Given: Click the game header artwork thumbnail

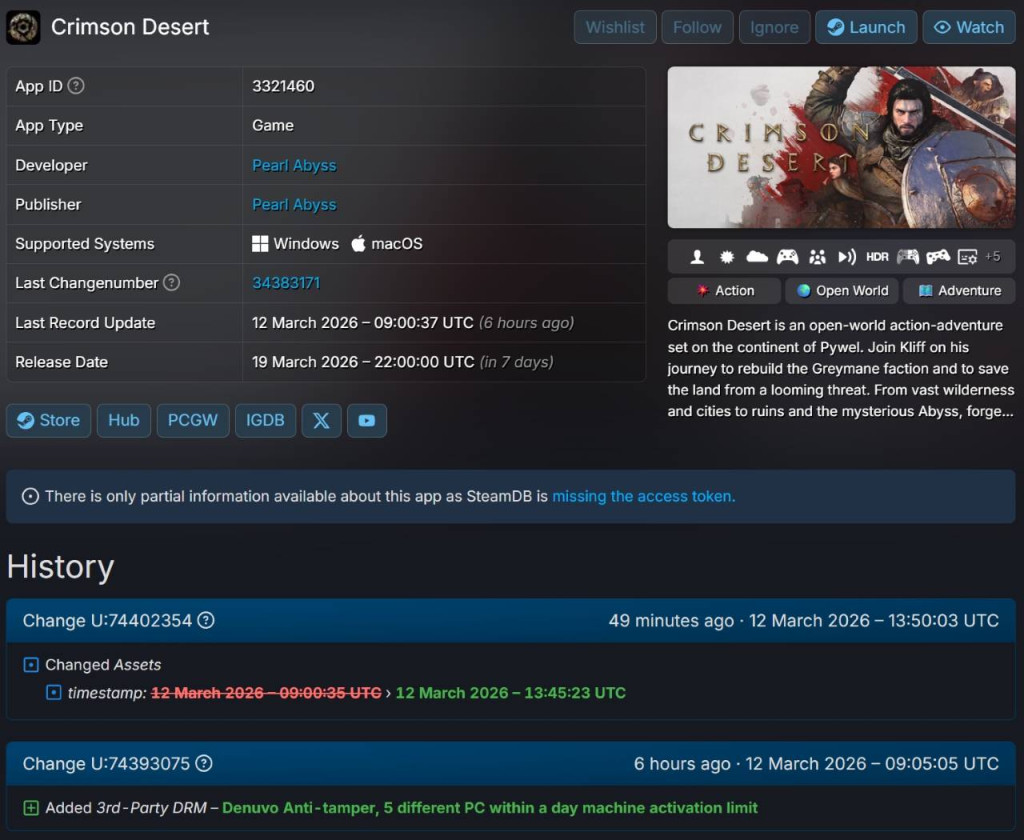Looking at the screenshot, I should 841,146.
